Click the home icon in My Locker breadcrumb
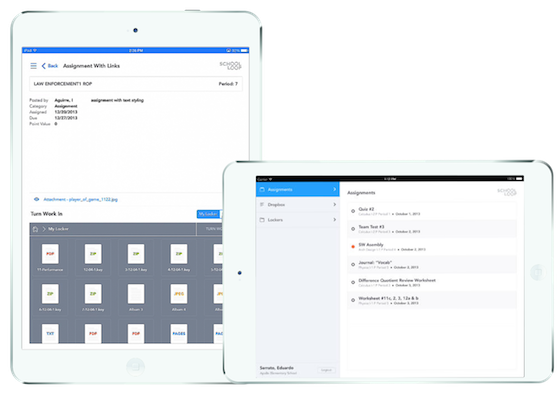 [35, 229]
